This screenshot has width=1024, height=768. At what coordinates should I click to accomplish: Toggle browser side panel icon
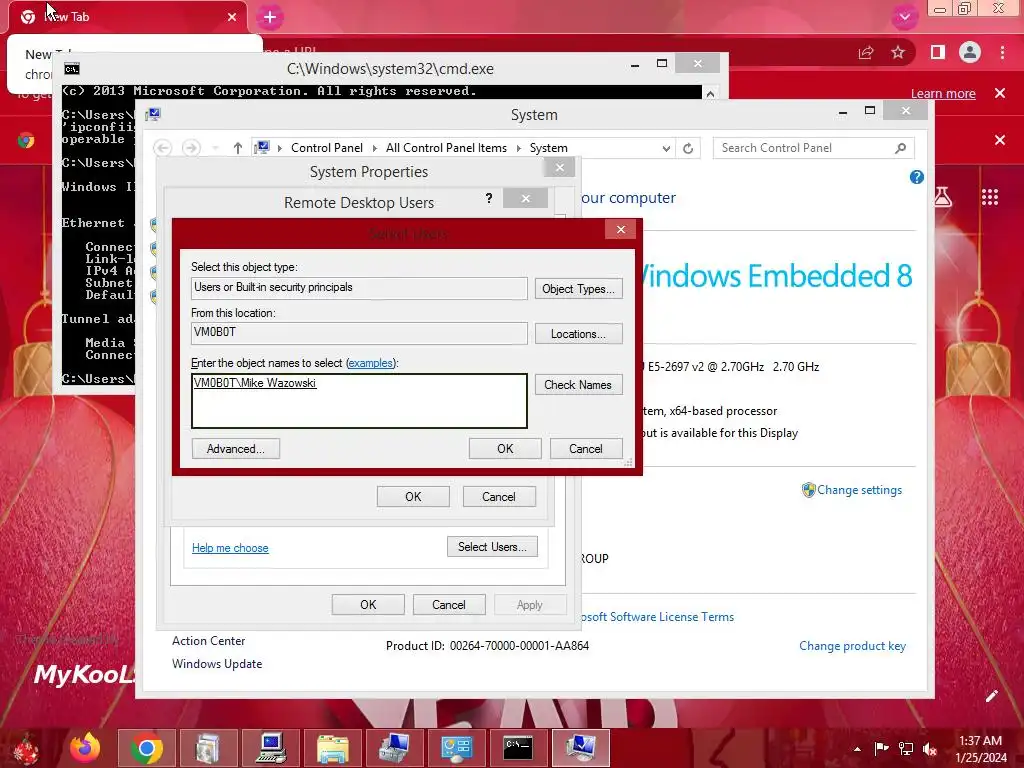[938, 52]
